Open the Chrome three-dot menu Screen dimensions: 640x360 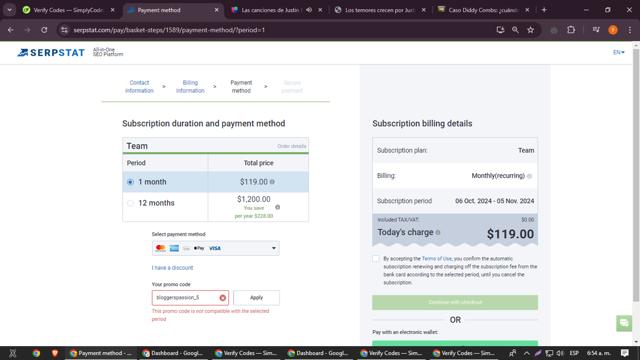click(630, 30)
